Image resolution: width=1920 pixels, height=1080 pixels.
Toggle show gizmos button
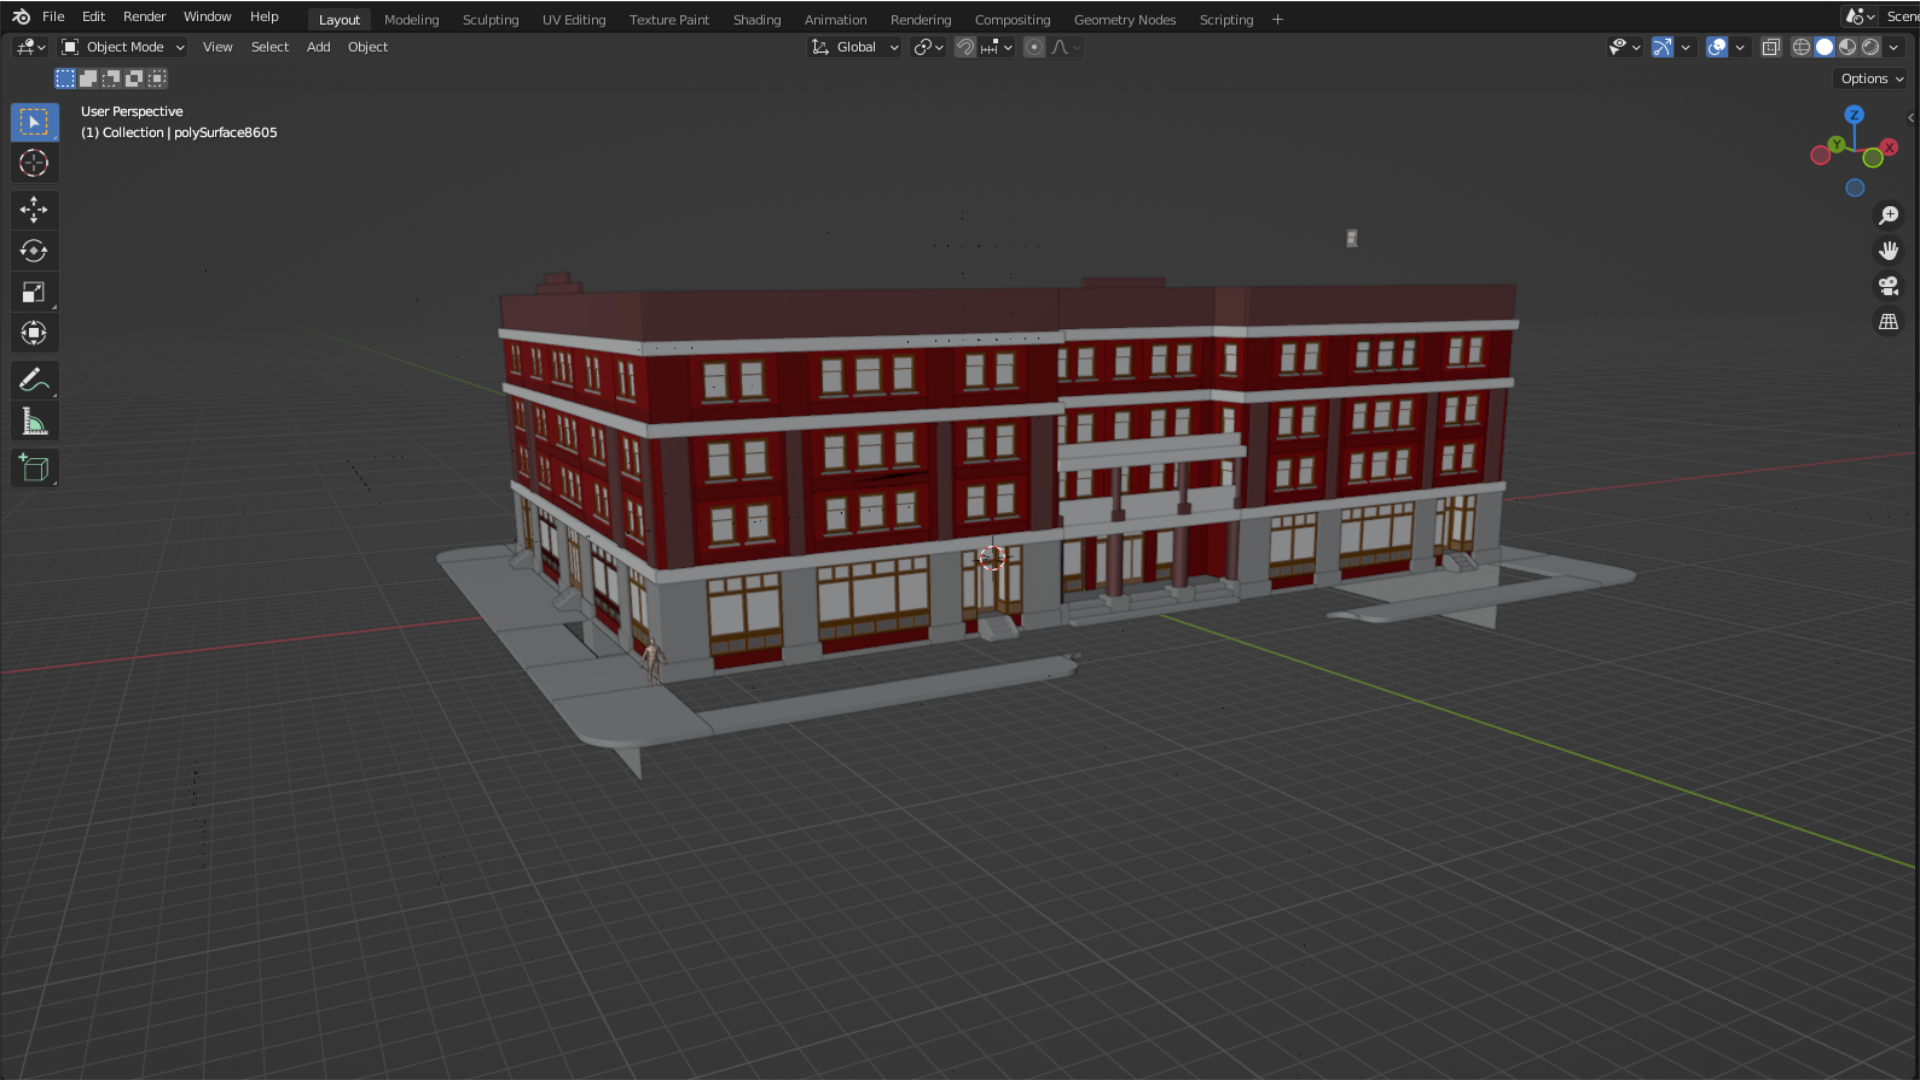[1662, 47]
